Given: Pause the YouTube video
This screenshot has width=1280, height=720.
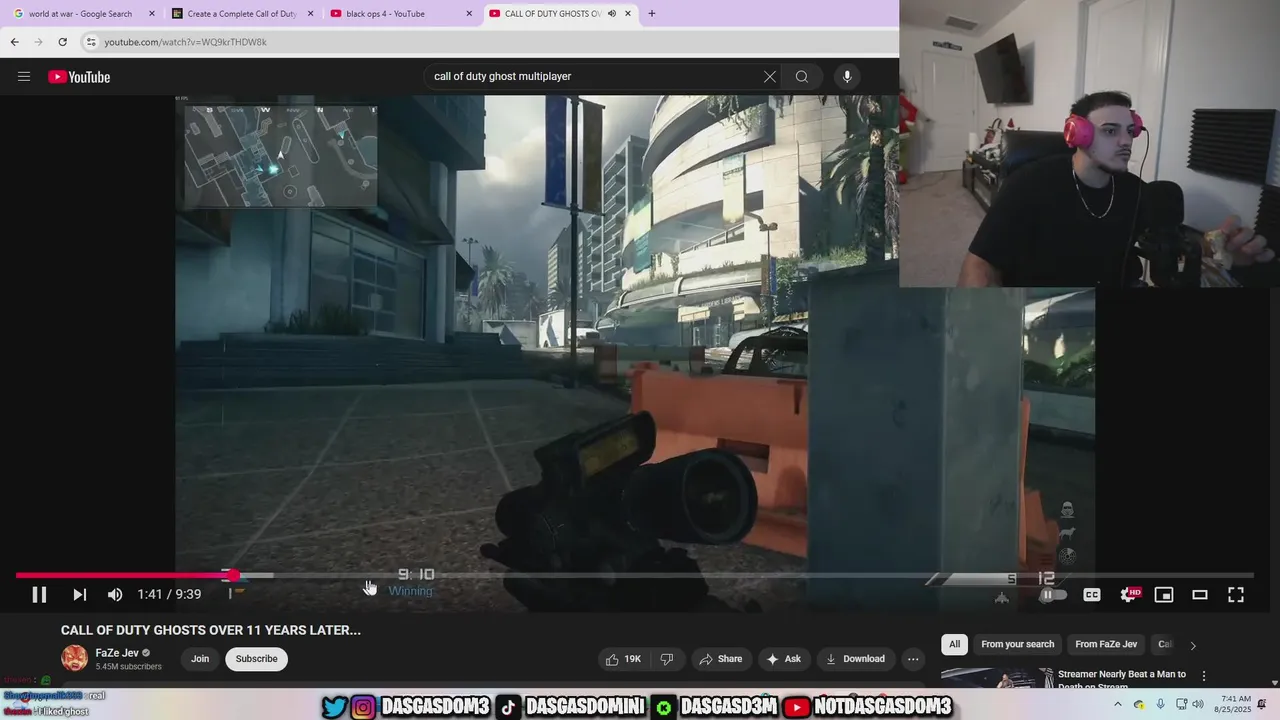Looking at the screenshot, I should click(x=39, y=594).
